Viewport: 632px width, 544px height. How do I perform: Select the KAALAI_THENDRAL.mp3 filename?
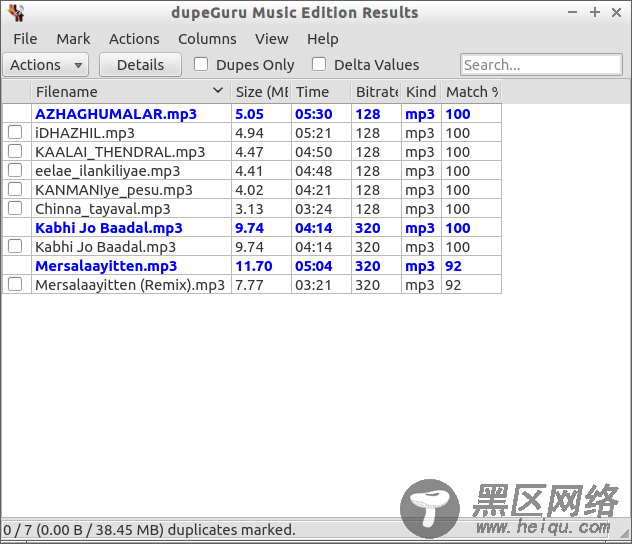[120, 152]
